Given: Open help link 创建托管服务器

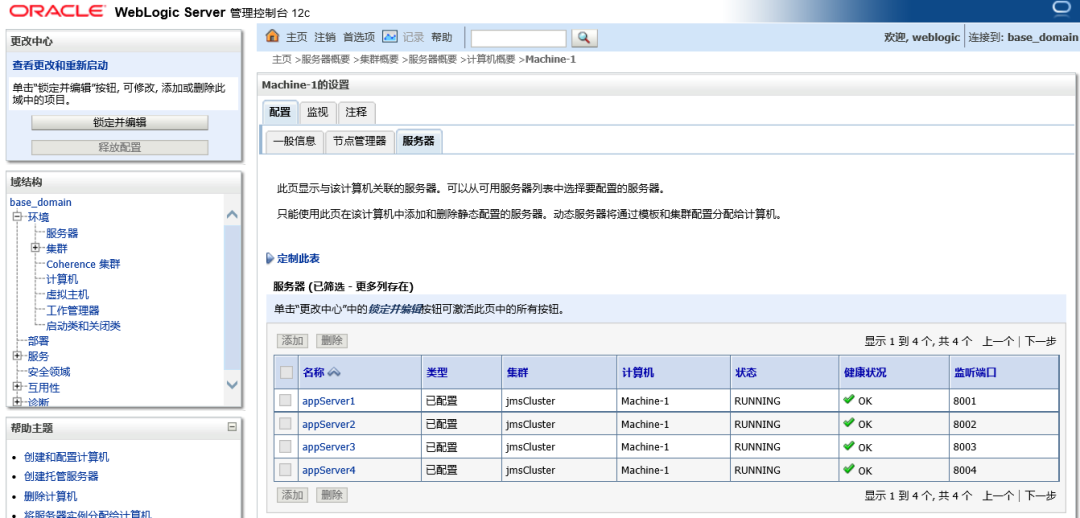Looking at the screenshot, I should (61, 476).
